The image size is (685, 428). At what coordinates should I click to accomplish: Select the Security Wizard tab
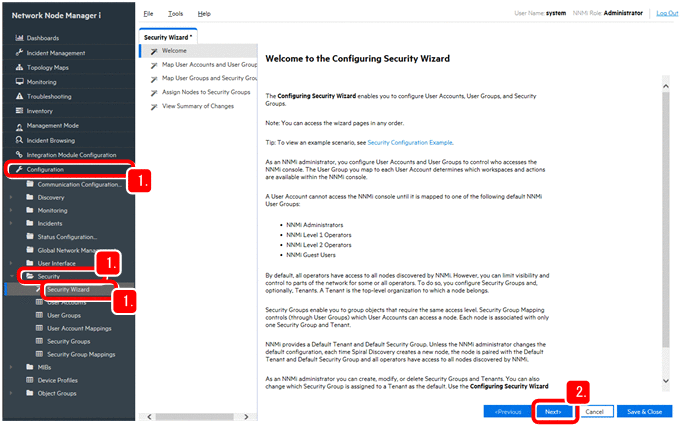(x=168, y=37)
